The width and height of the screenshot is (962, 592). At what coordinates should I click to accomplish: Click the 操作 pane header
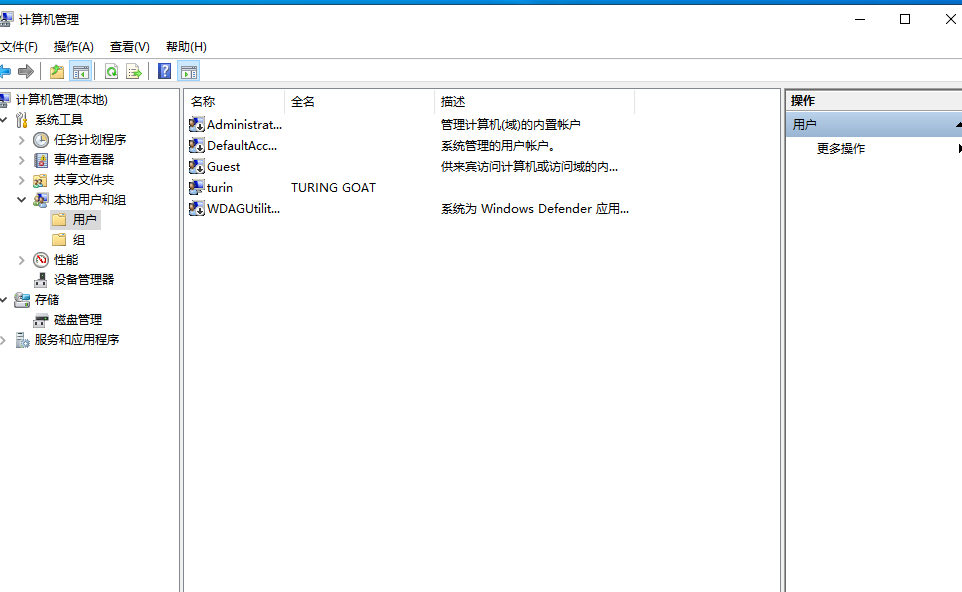click(x=874, y=101)
